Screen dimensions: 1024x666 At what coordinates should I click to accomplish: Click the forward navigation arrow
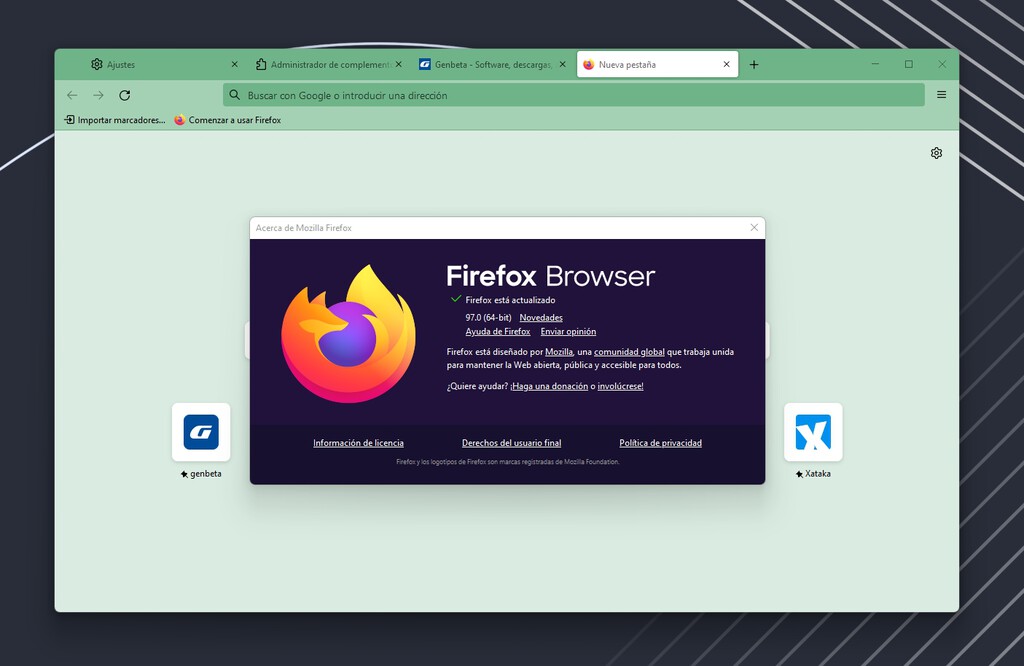(98, 95)
